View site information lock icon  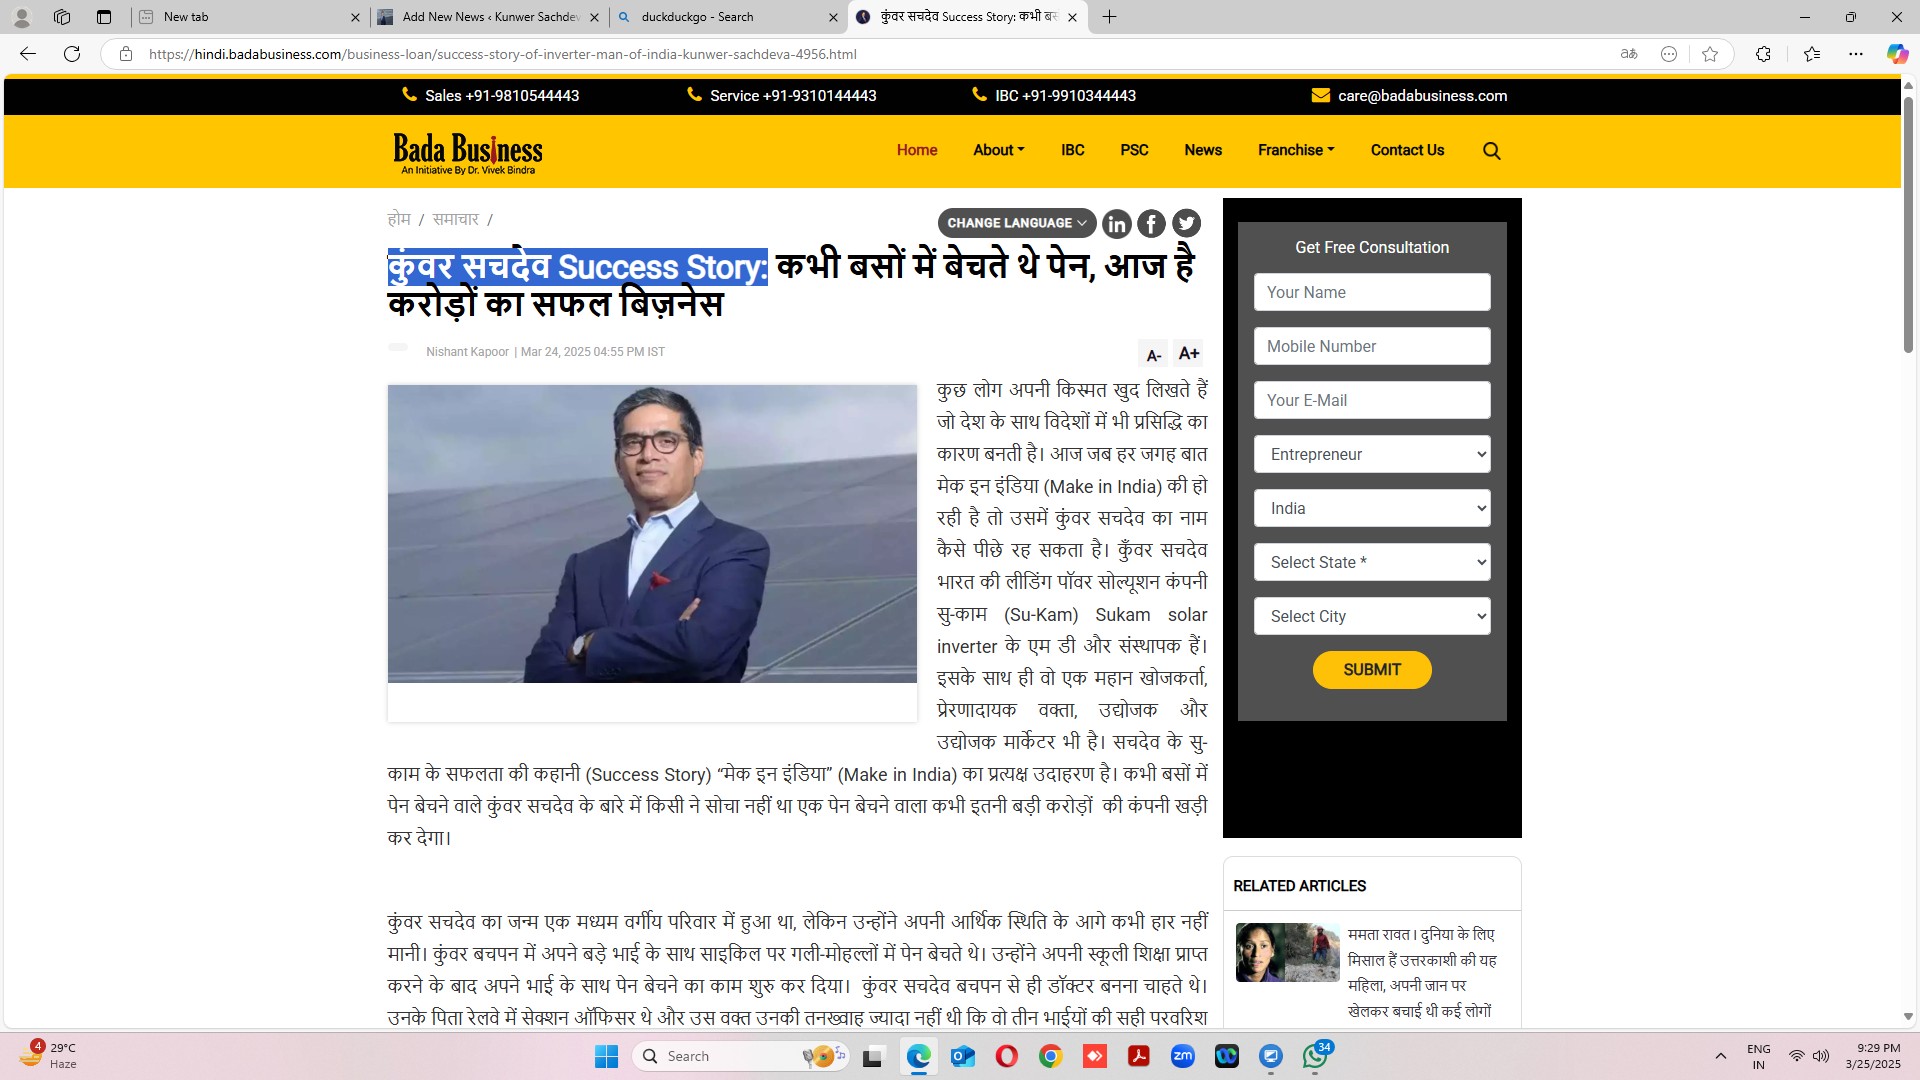point(125,54)
